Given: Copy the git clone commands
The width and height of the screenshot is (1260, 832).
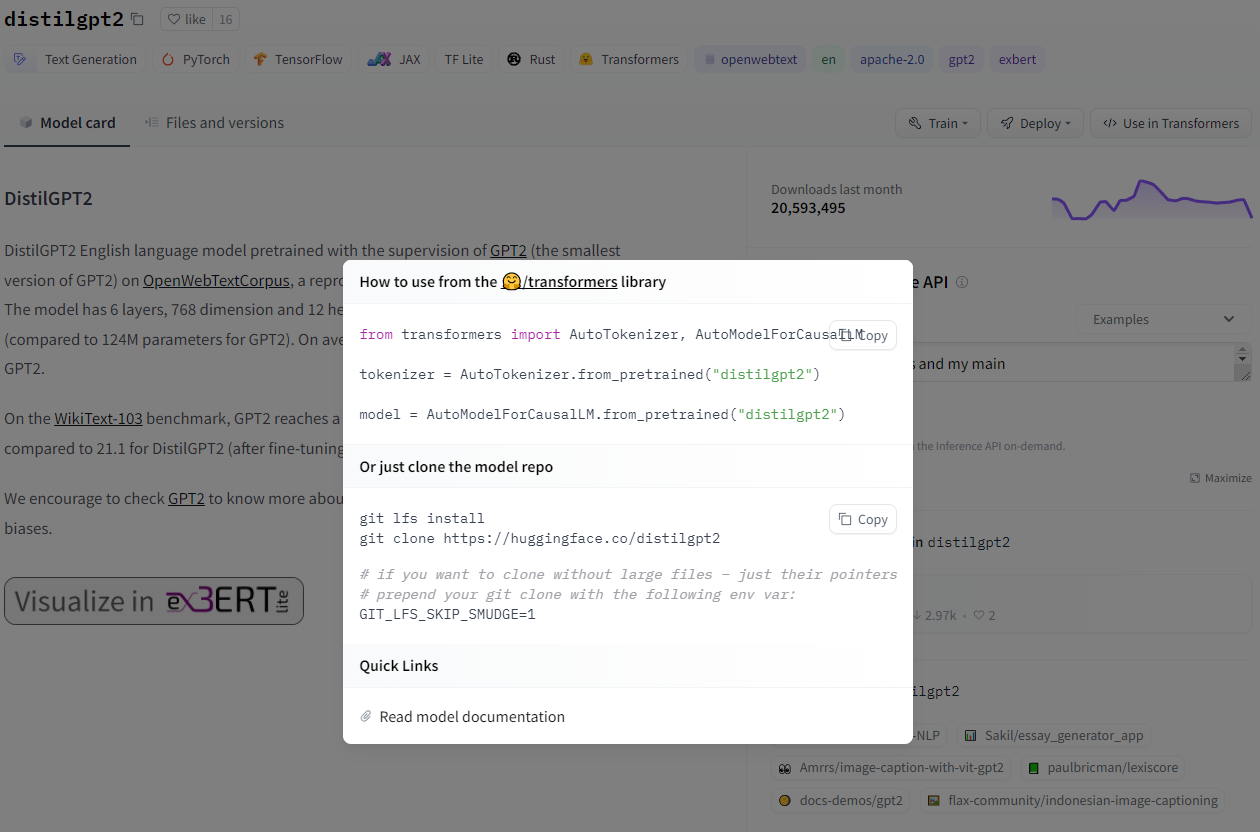Looking at the screenshot, I should point(863,519).
